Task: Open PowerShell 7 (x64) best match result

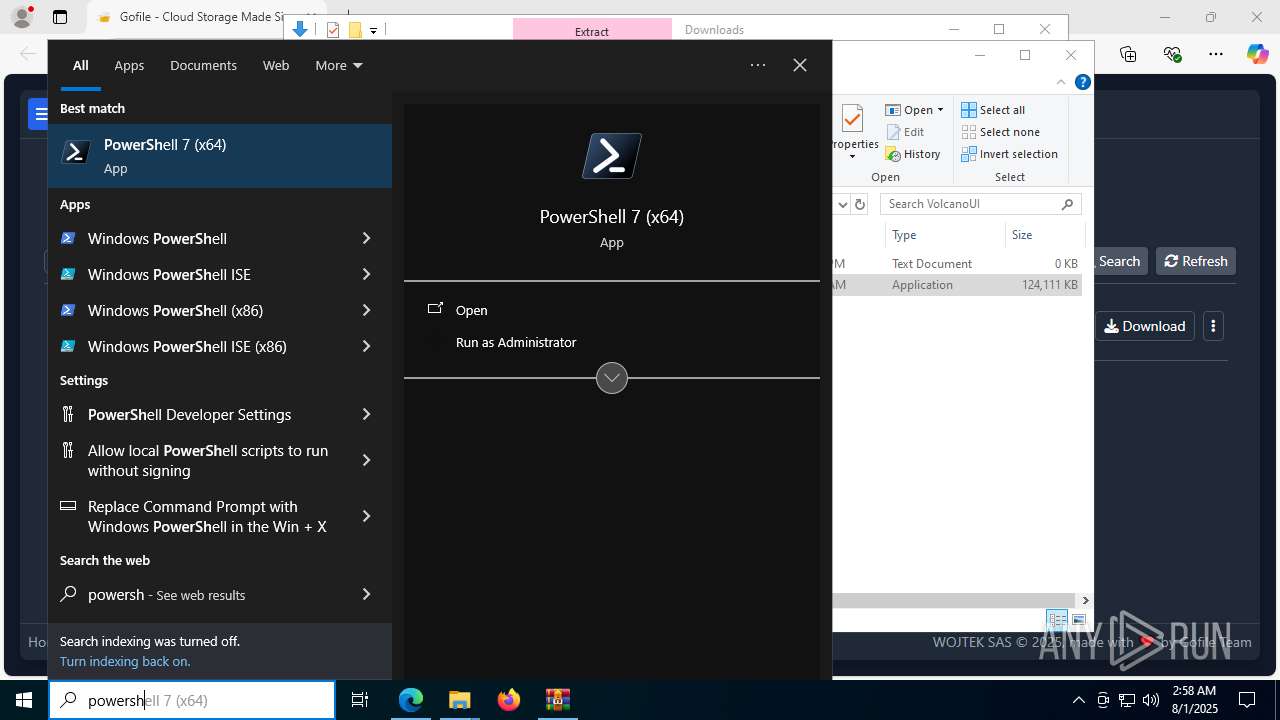Action: pos(220,156)
